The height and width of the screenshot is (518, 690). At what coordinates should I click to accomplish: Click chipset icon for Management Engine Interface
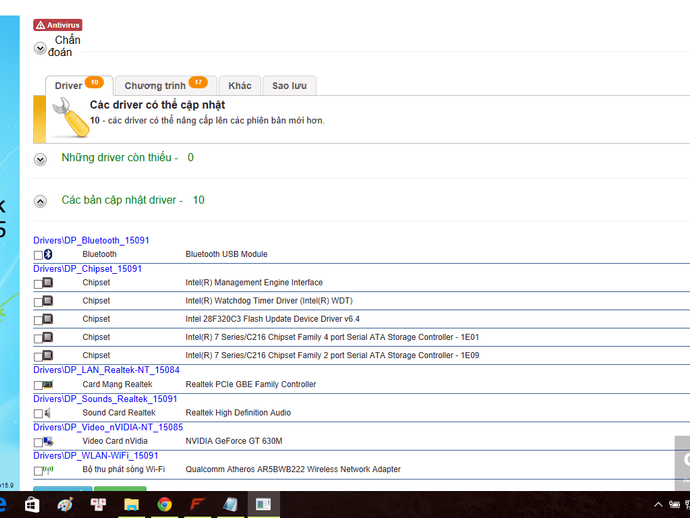(x=48, y=282)
